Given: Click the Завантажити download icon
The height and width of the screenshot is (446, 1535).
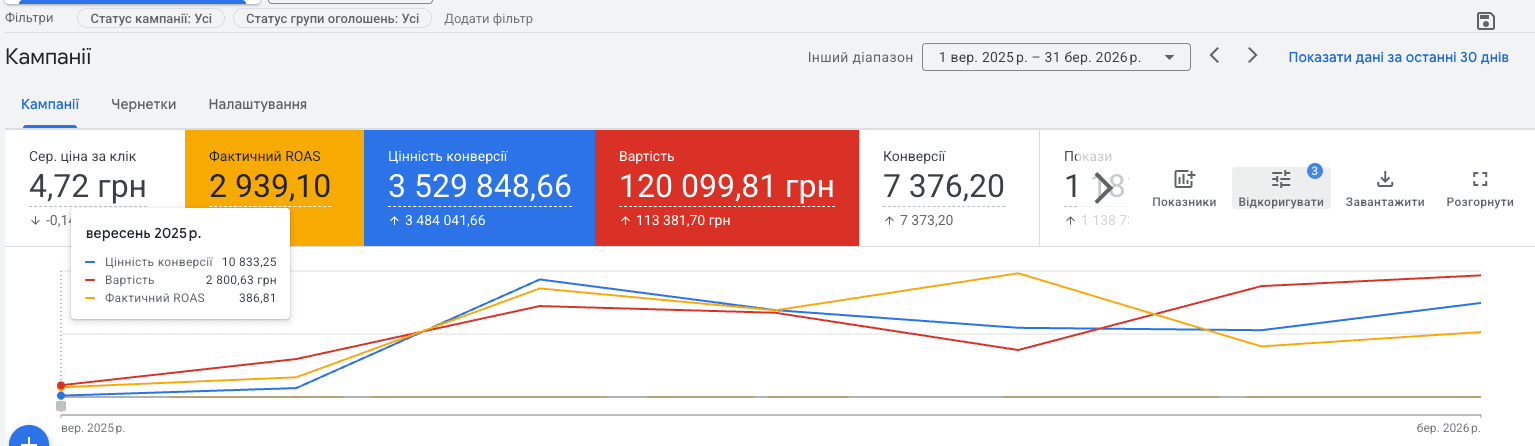Looking at the screenshot, I should (1385, 188).
